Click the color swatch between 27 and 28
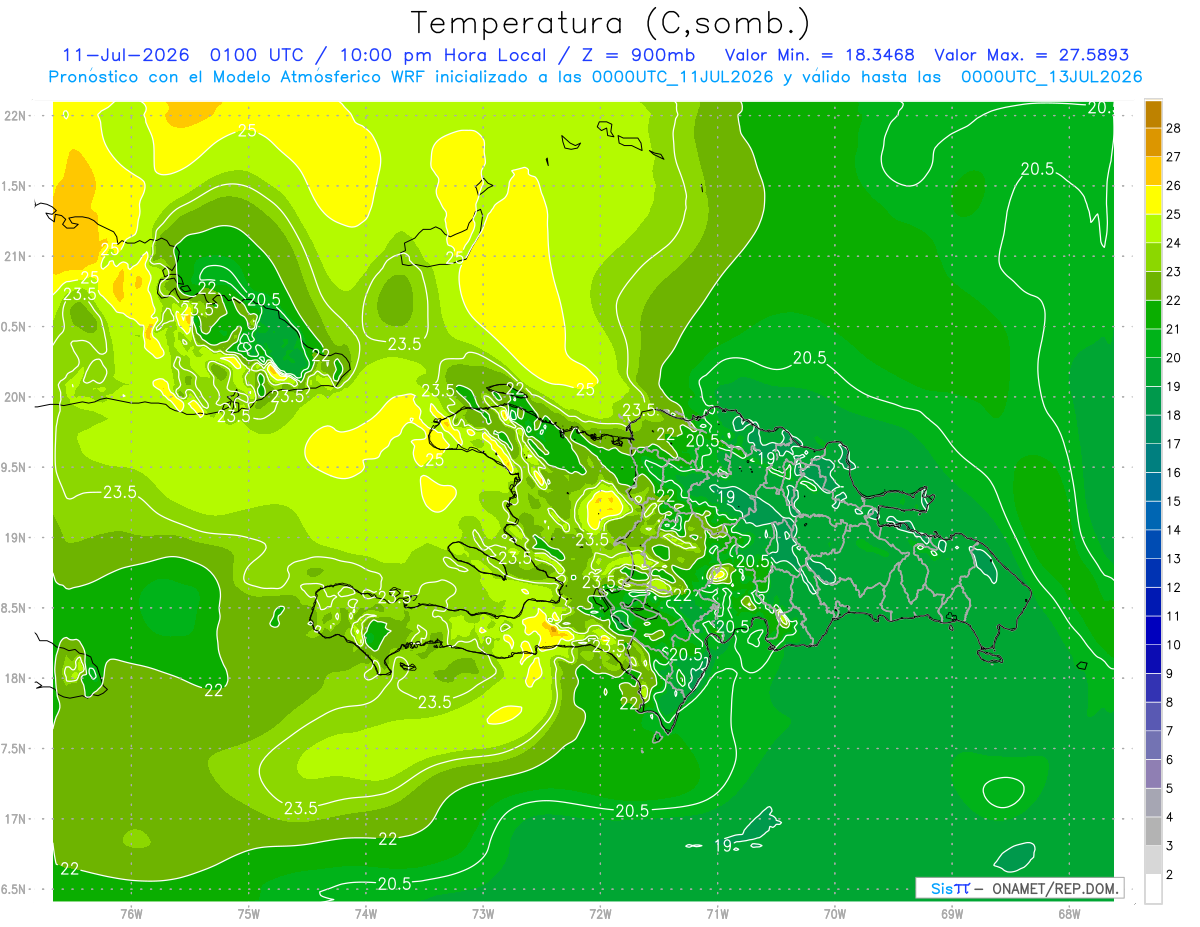Screen dimensions: 1200x927 1153,143
